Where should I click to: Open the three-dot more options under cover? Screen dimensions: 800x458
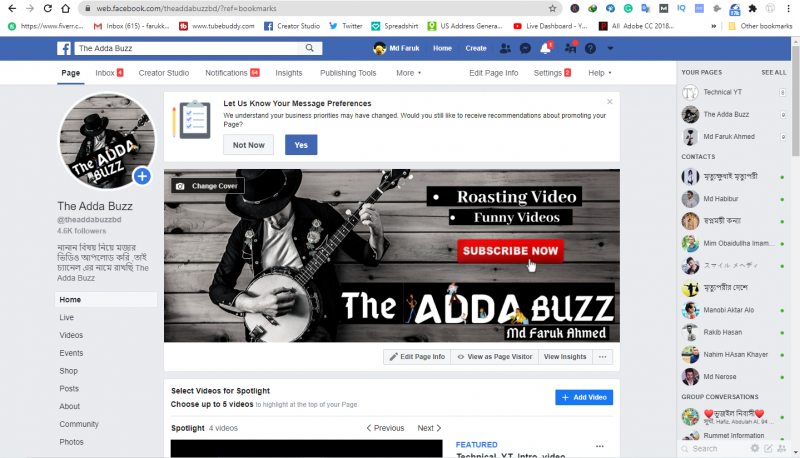point(603,357)
